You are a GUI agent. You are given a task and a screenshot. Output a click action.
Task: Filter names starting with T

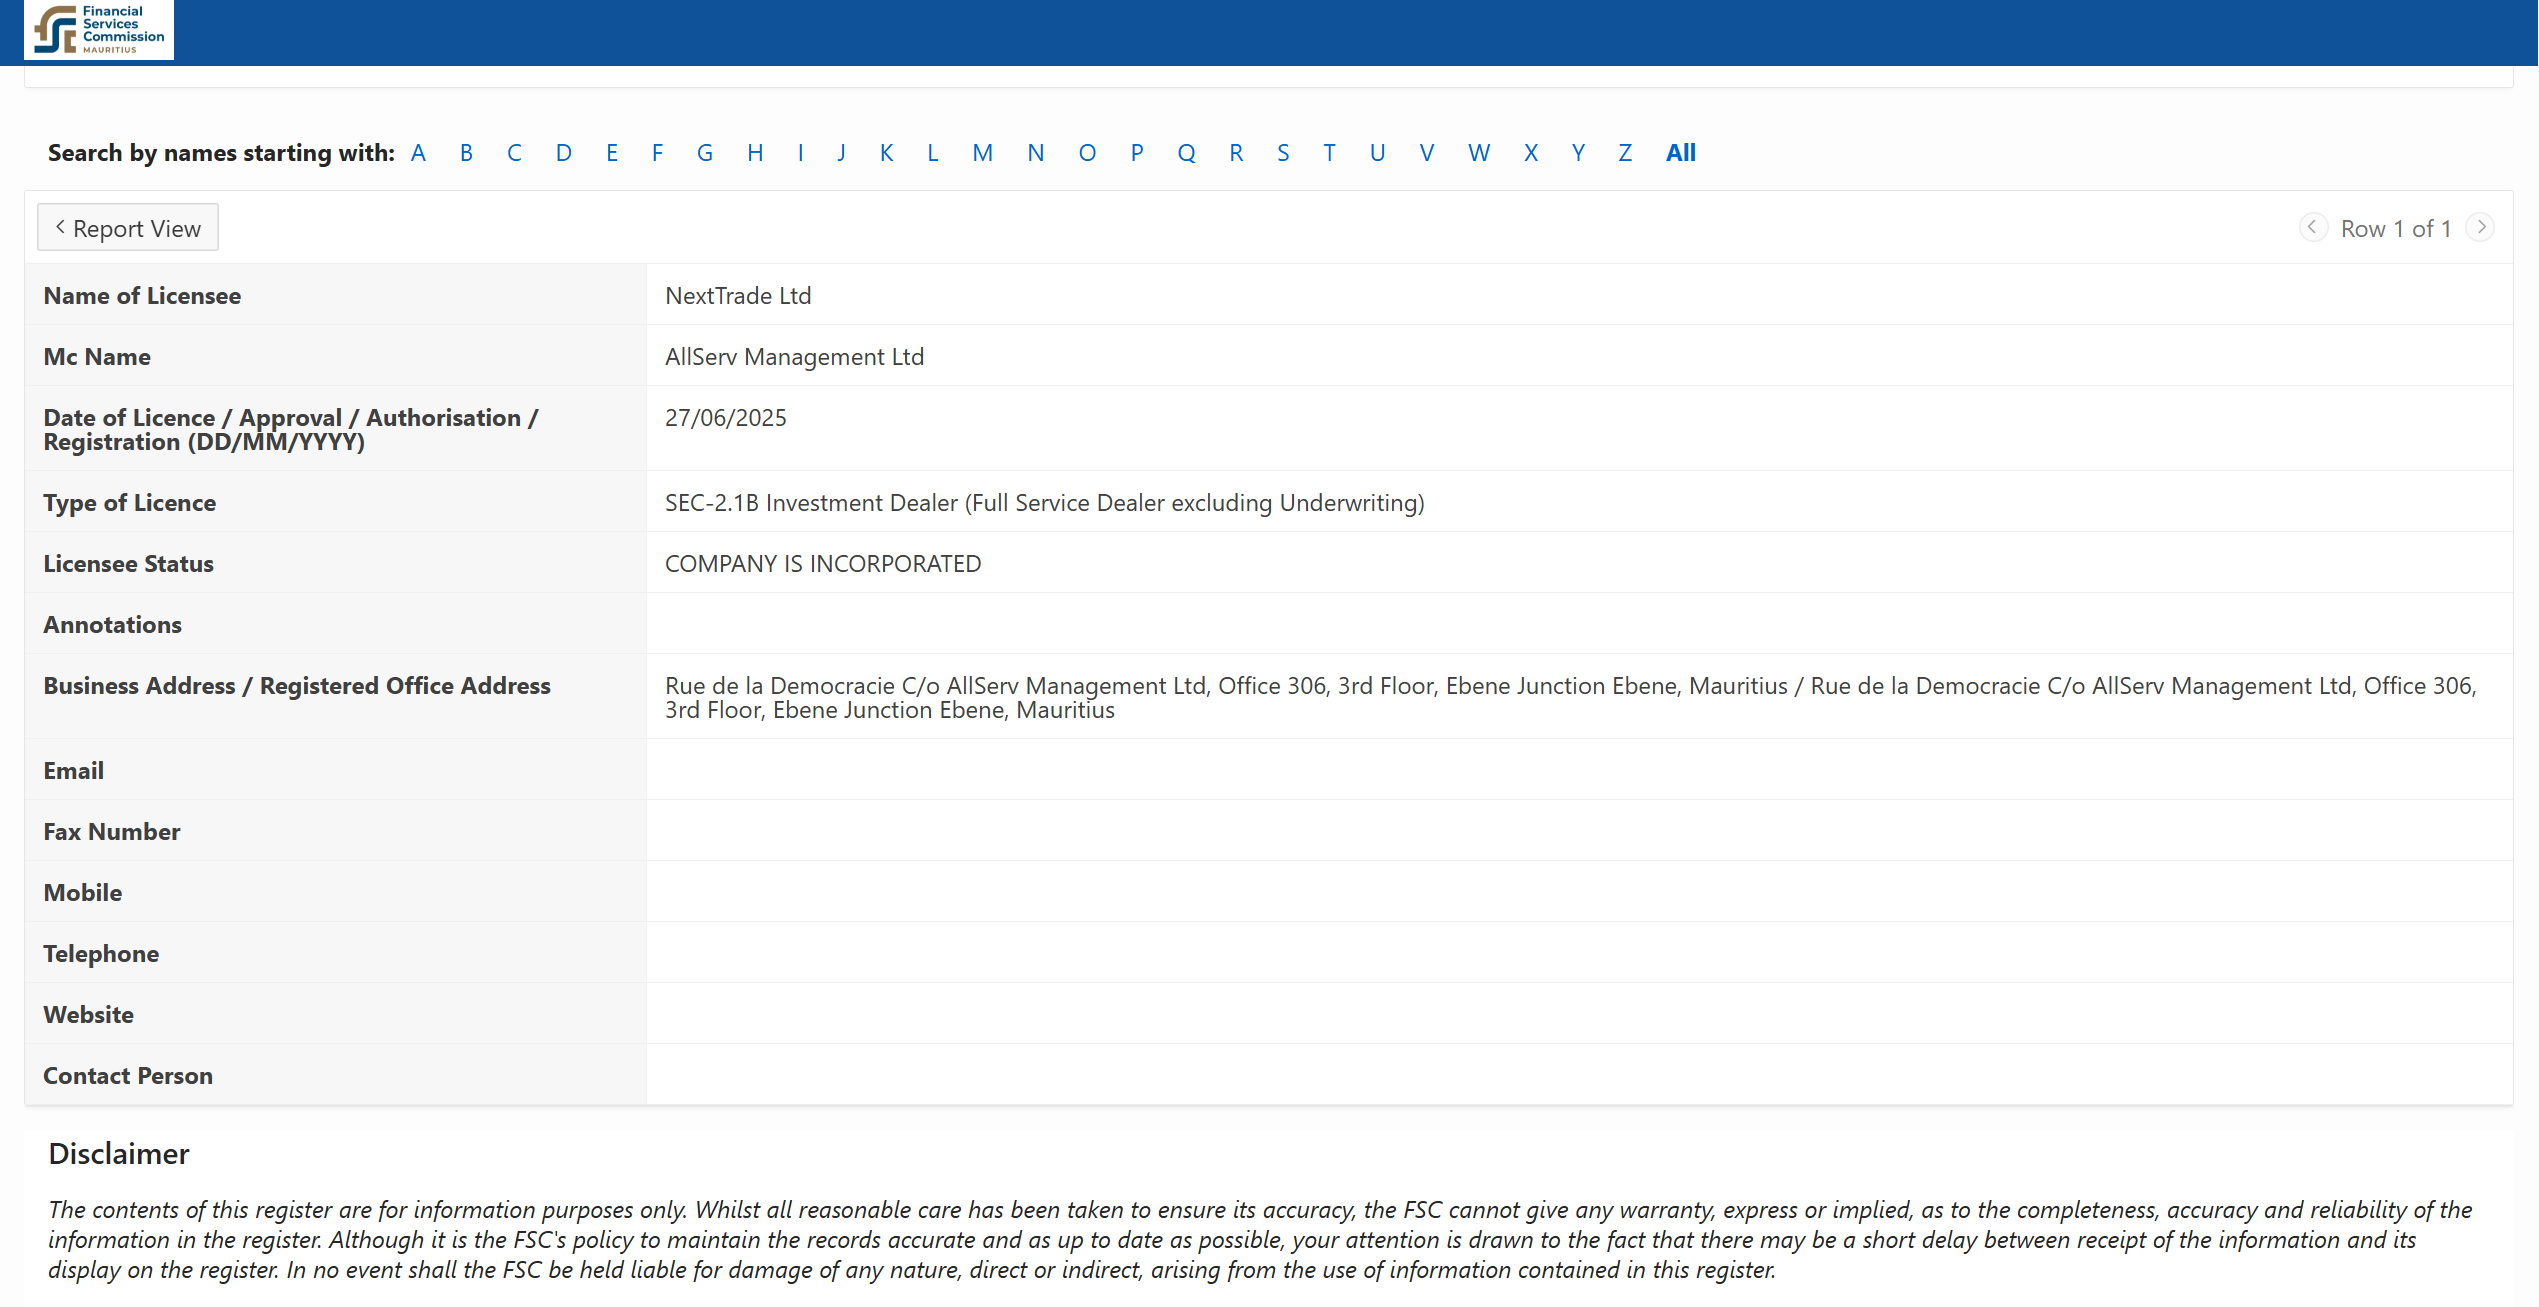(x=1330, y=153)
